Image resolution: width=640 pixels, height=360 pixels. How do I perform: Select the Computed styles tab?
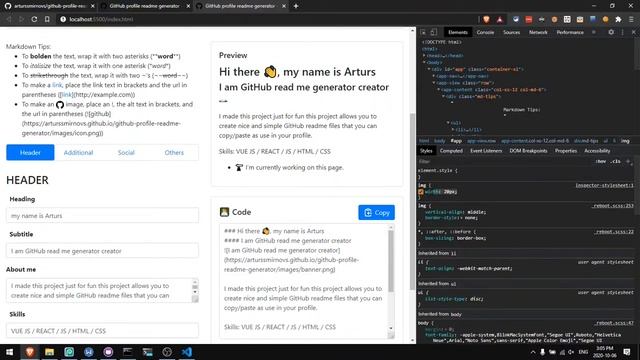pos(451,151)
